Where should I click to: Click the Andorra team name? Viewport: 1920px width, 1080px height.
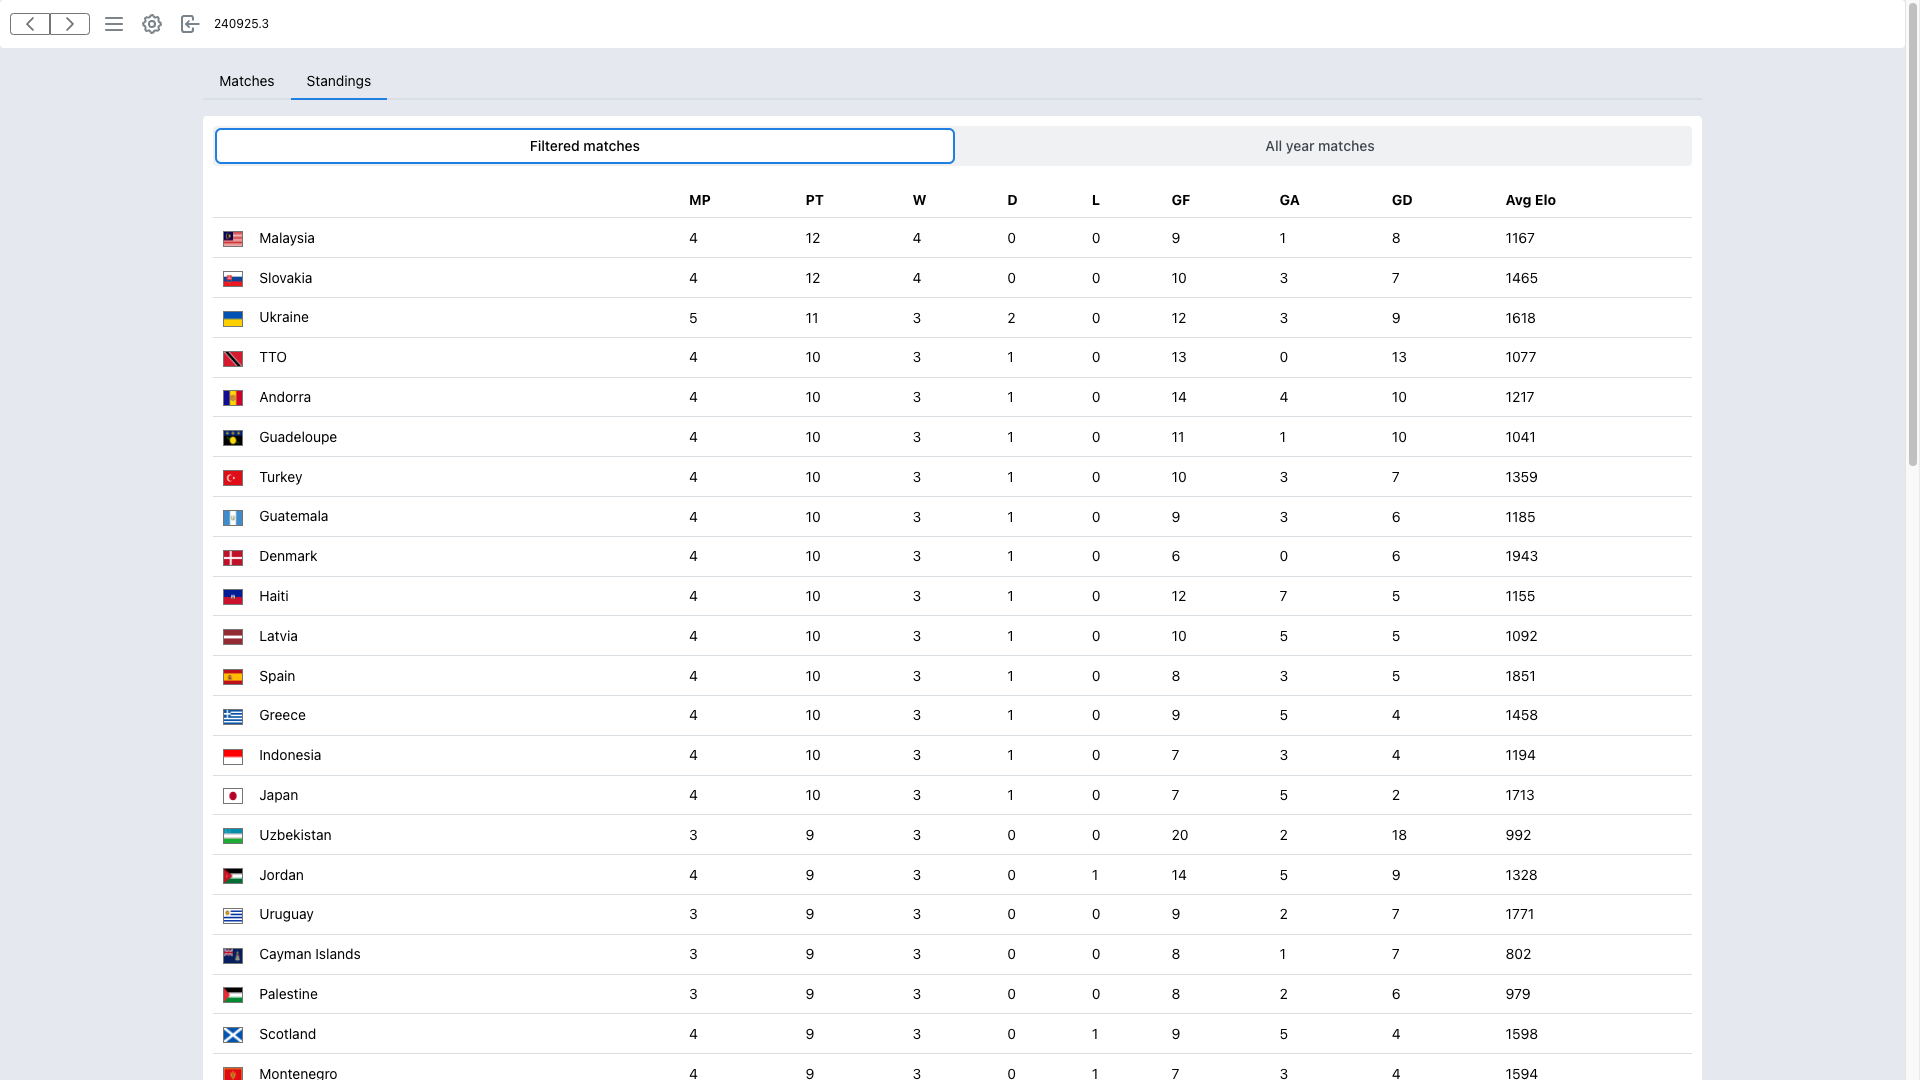point(285,397)
